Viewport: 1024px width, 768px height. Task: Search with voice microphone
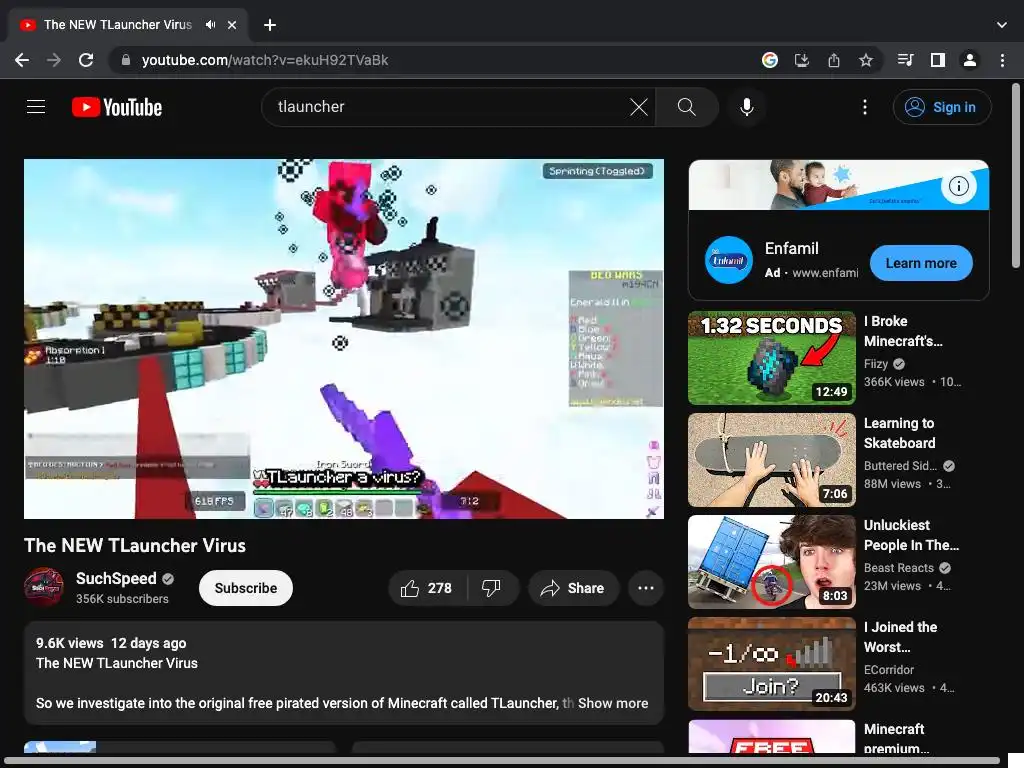[746, 106]
